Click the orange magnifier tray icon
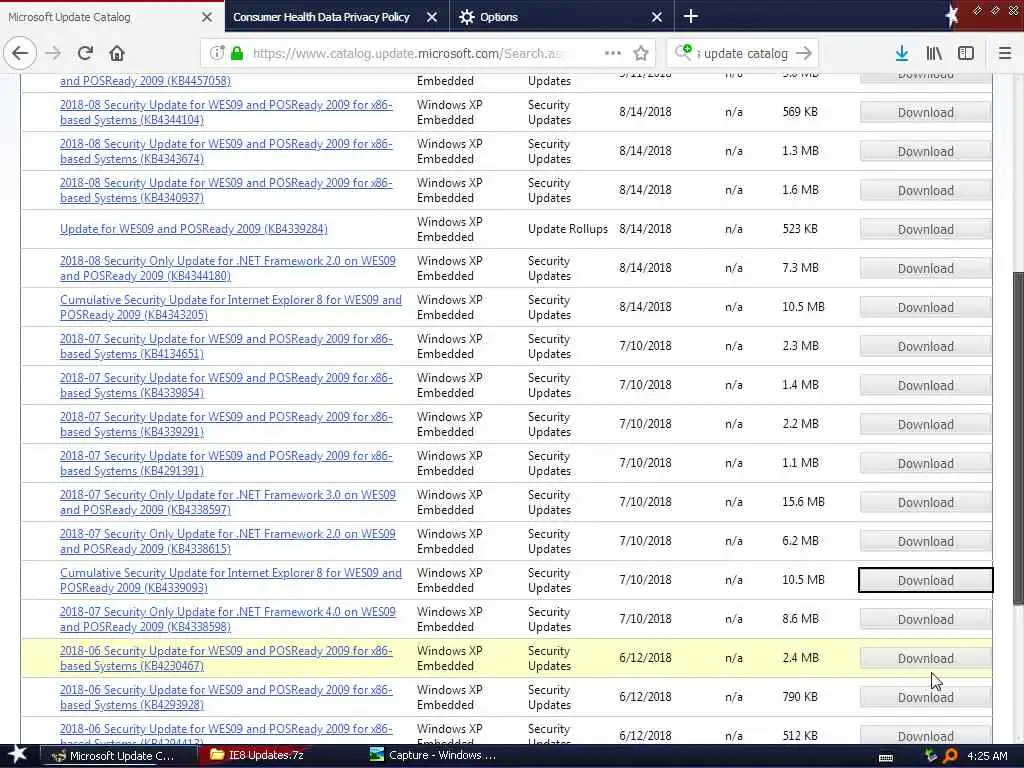Screen dimensions: 1024x768 tap(950, 756)
